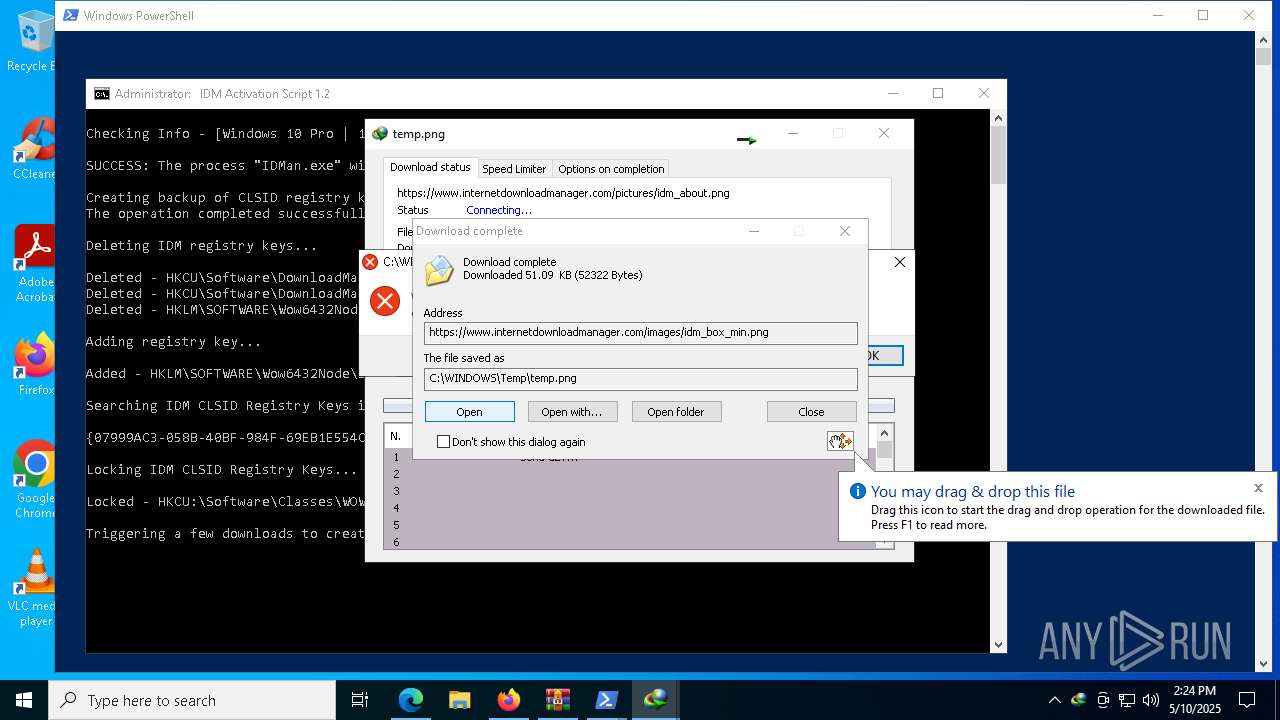Image resolution: width=1280 pixels, height=720 pixels.
Task: Switch to Internet Download Manager in taskbar
Action: tap(656, 700)
